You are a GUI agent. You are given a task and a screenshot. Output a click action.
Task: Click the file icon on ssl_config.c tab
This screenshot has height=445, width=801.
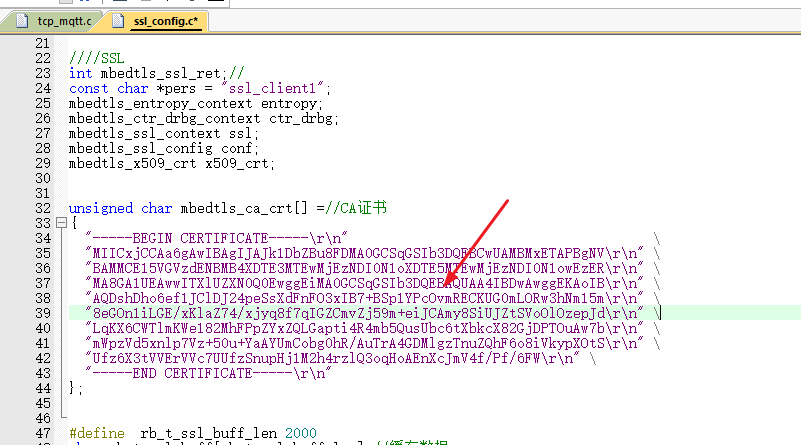coord(118,21)
